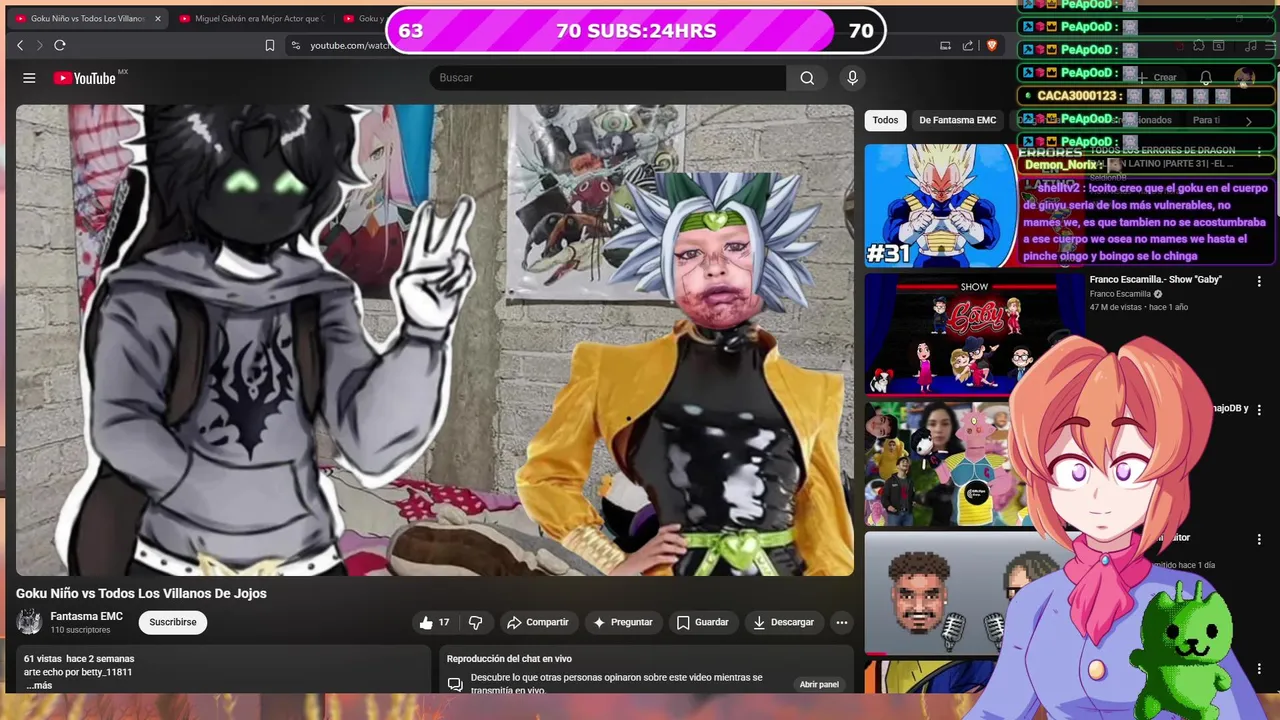Reload the page
The image size is (1280, 720).
60,45
